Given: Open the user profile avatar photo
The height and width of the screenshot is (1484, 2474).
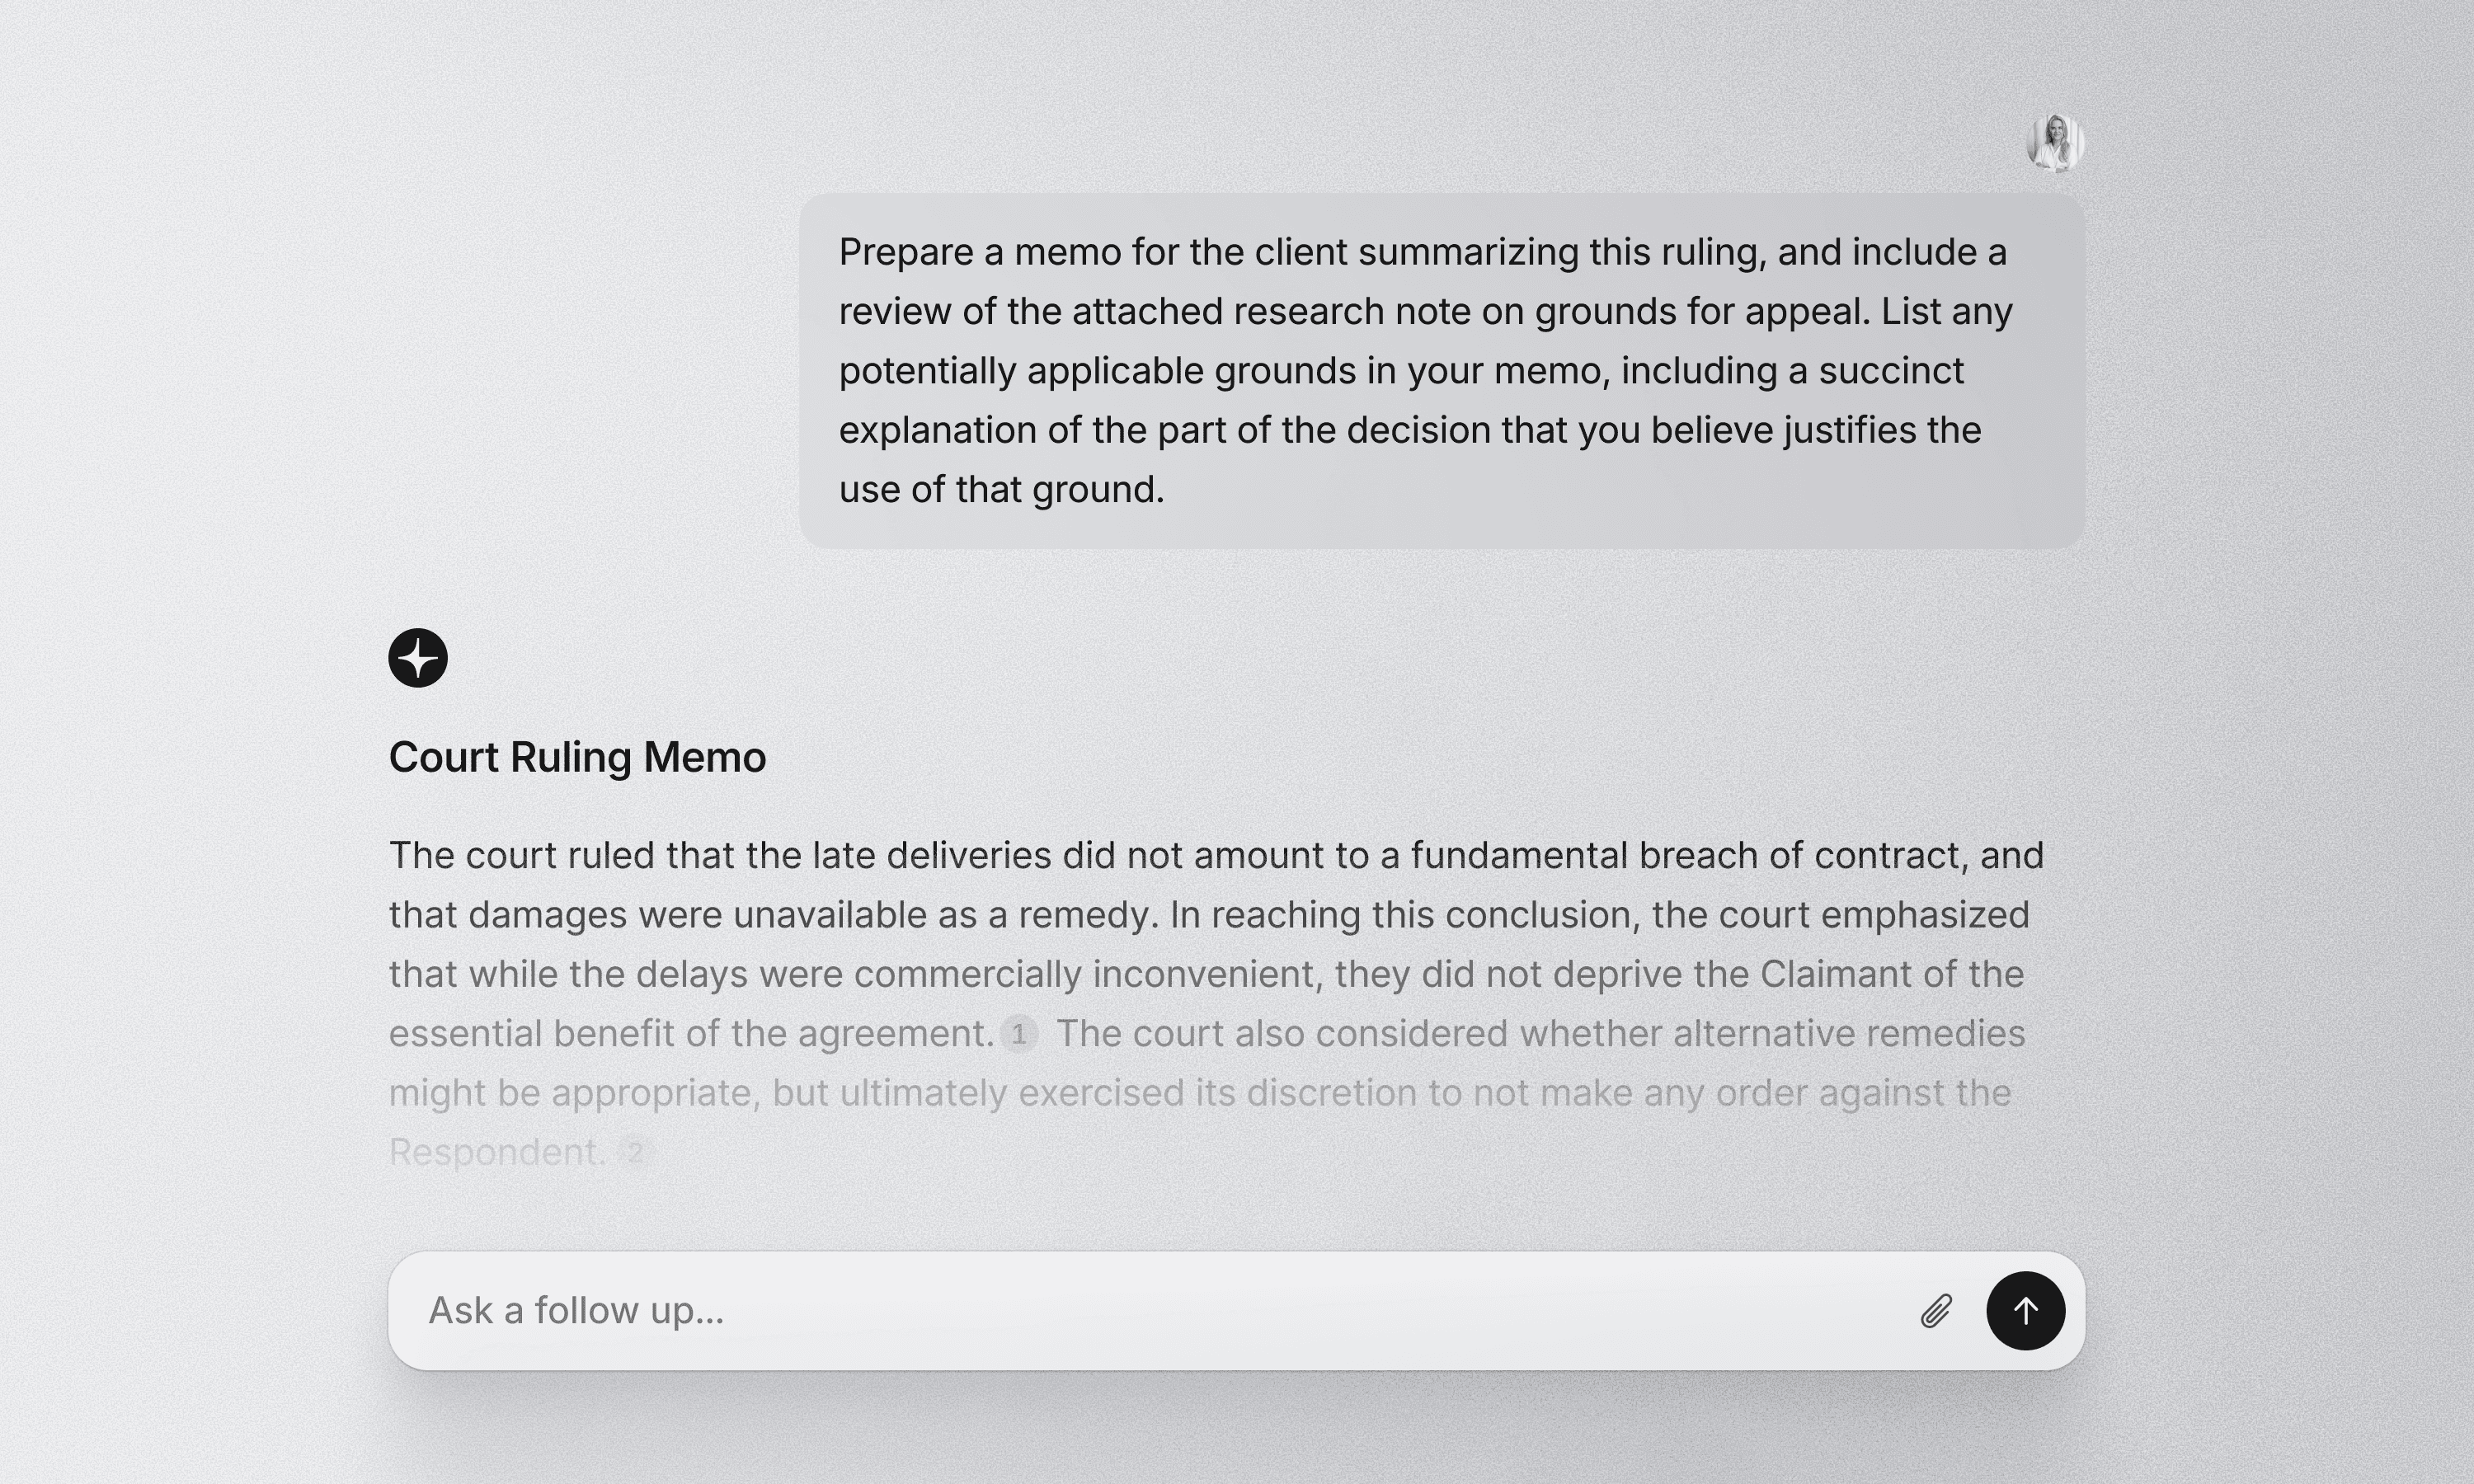Looking at the screenshot, I should (x=2055, y=143).
